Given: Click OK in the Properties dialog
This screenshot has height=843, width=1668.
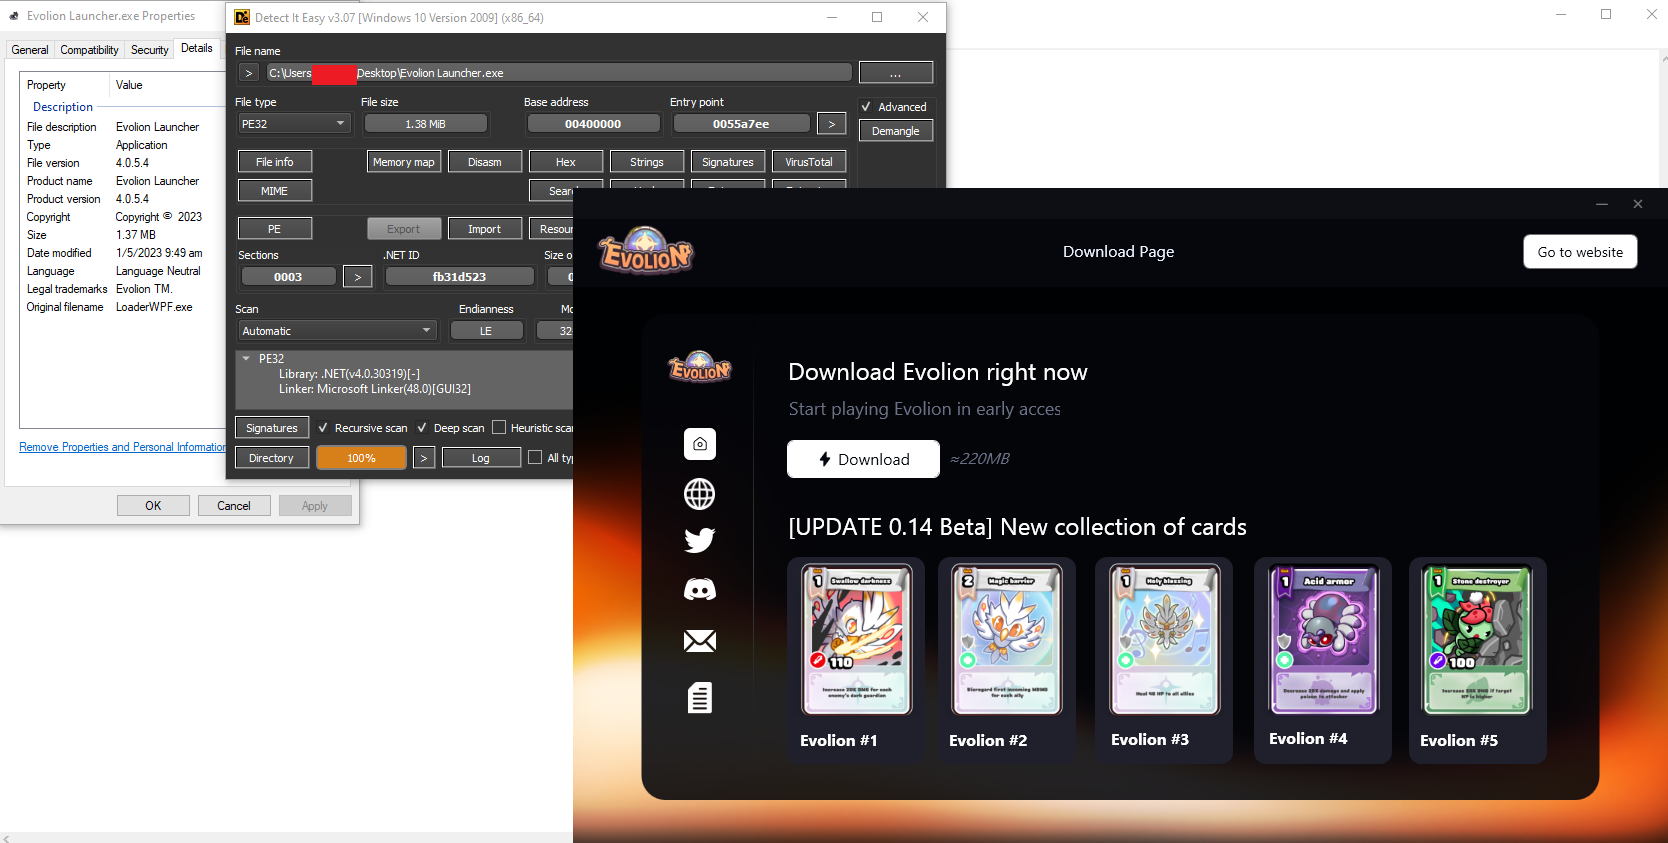Looking at the screenshot, I should click(153, 506).
